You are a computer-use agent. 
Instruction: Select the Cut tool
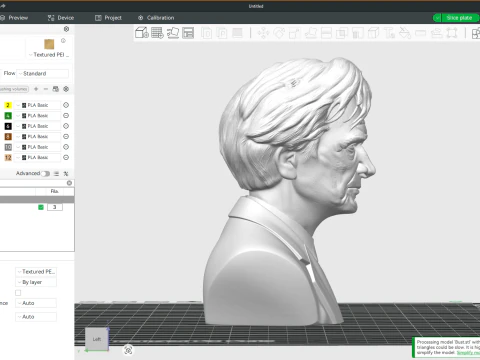point(326,33)
